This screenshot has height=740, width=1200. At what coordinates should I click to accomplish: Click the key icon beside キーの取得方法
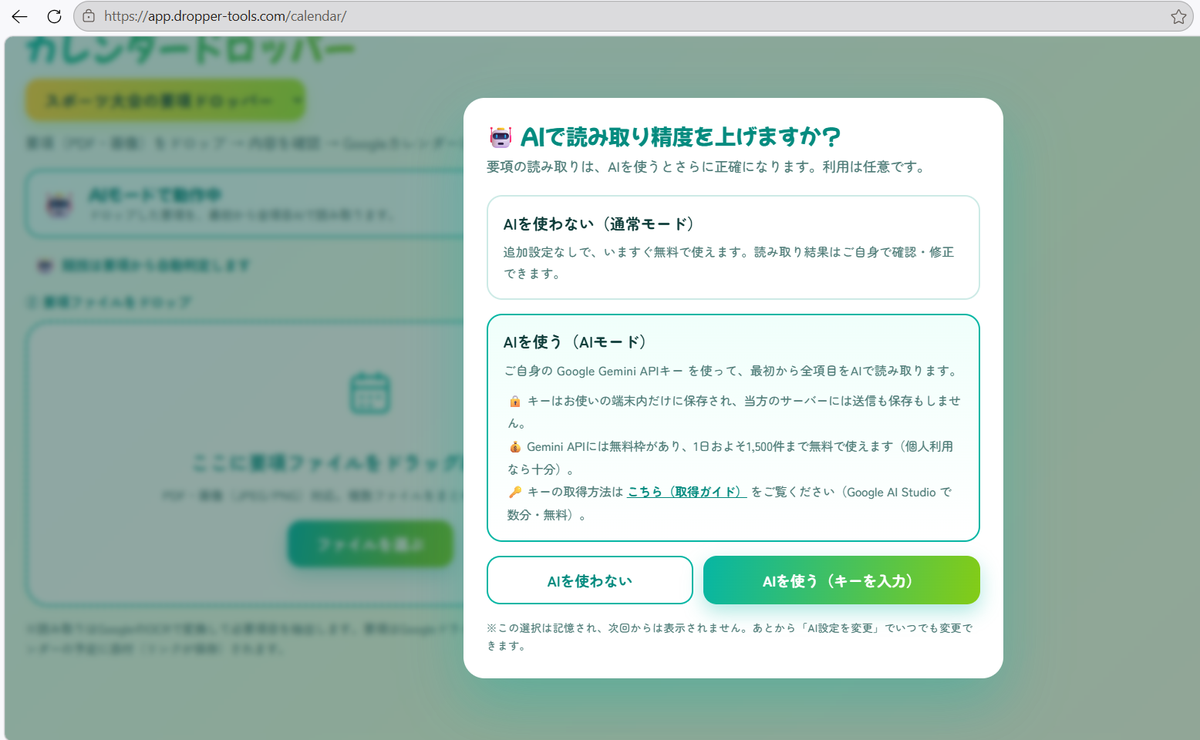click(x=514, y=491)
